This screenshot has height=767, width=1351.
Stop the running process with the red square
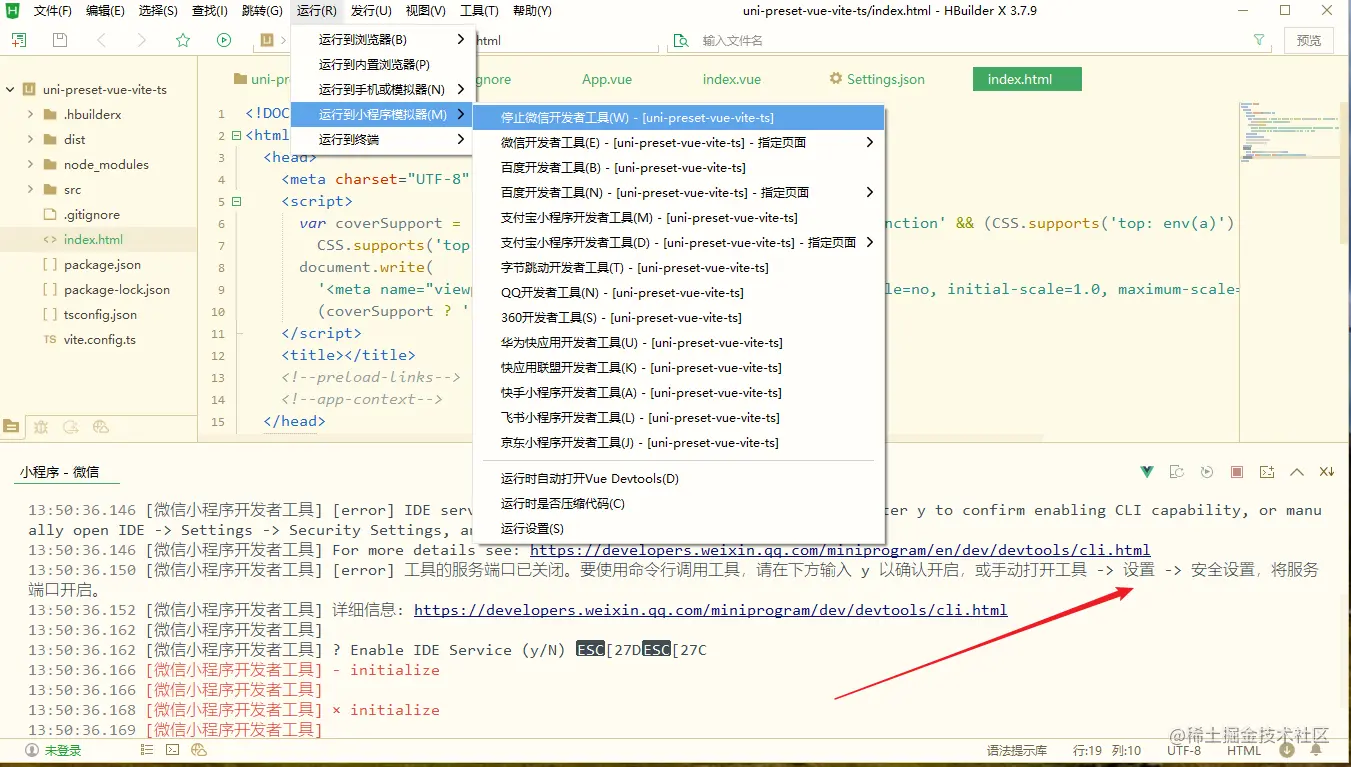coord(1237,471)
